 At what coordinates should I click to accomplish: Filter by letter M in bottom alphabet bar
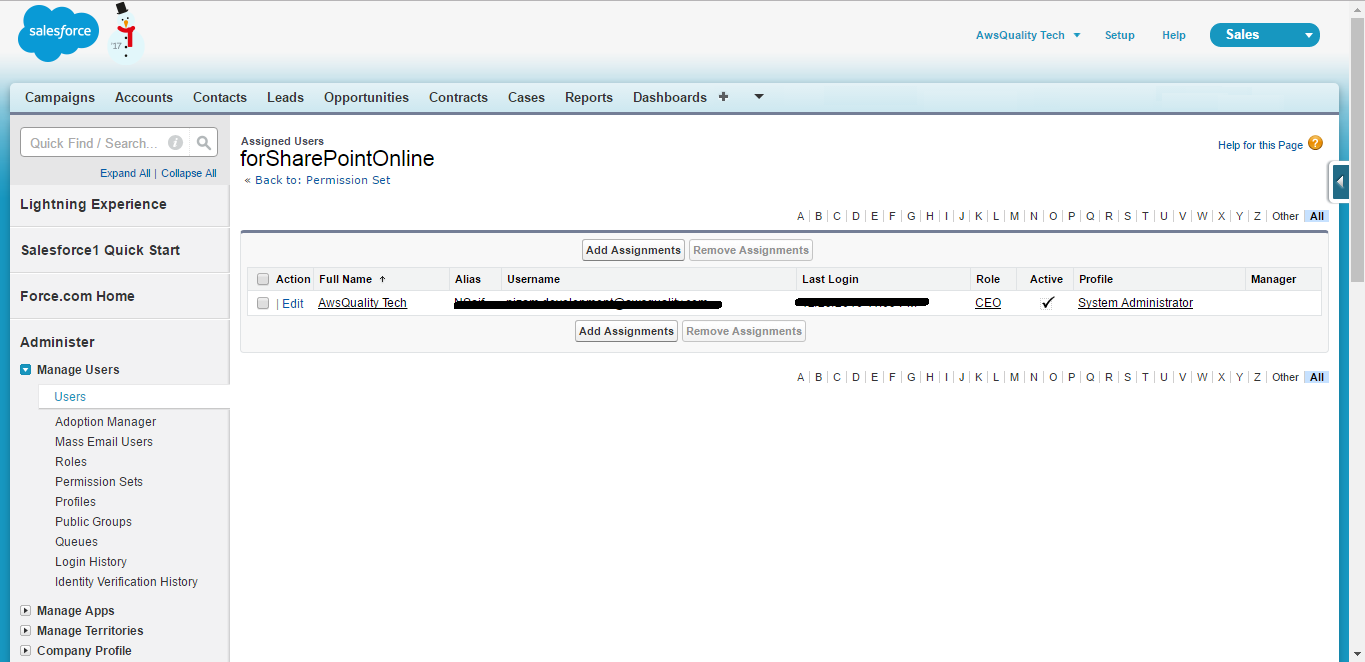pos(1014,377)
